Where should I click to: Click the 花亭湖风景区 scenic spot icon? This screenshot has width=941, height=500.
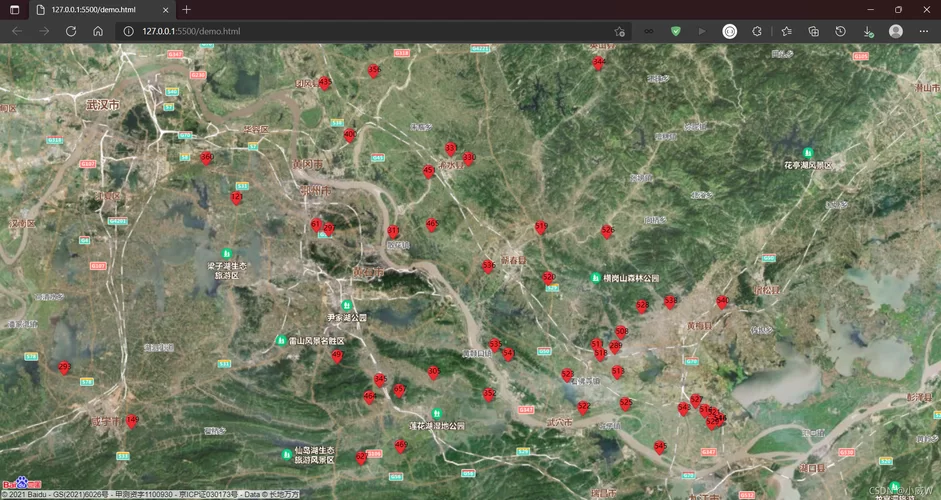[808, 153]
